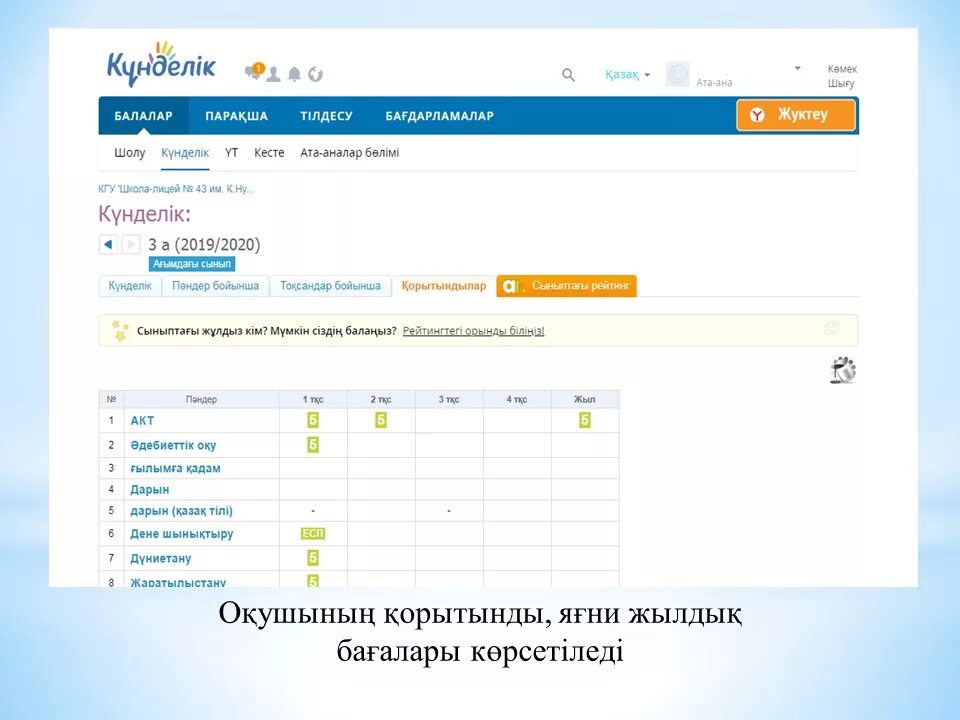Open search with the magnifier icon
Viewport: 960px width, 720px height.
(568, 74)
